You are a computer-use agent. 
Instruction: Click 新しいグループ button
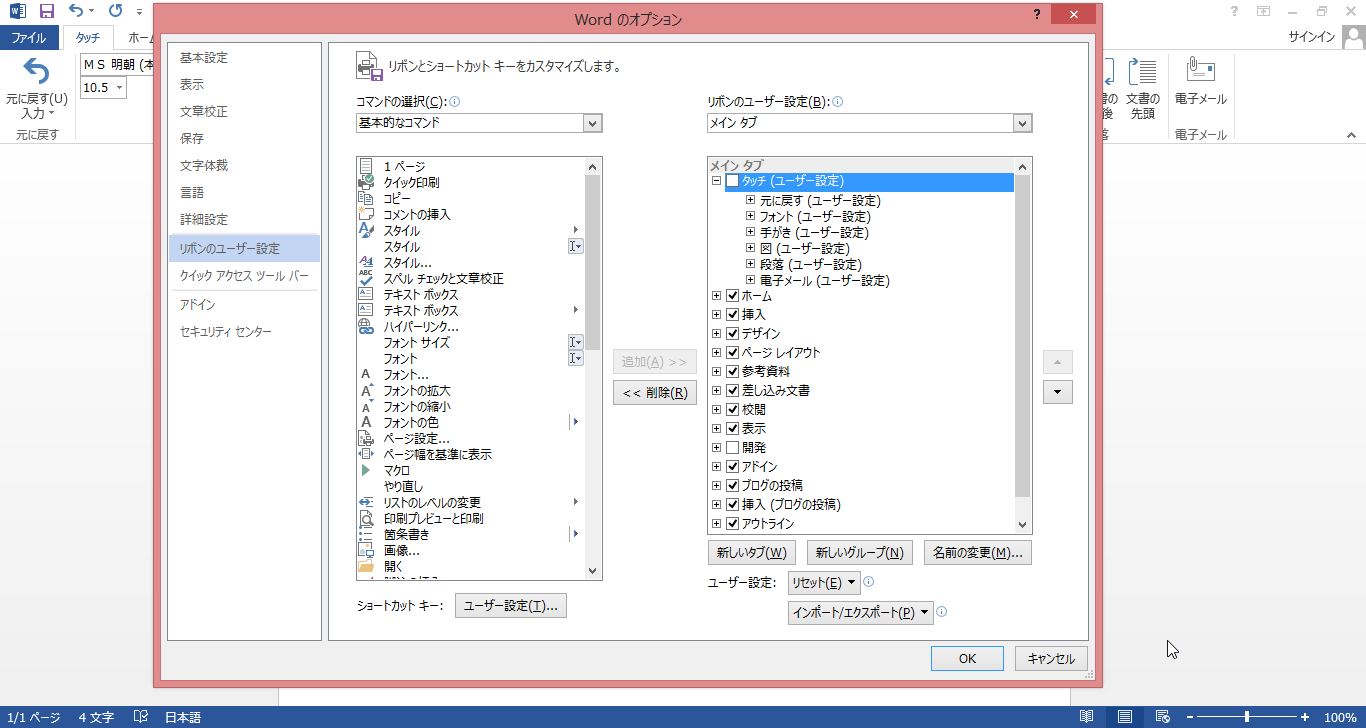(x=859, y=552)
